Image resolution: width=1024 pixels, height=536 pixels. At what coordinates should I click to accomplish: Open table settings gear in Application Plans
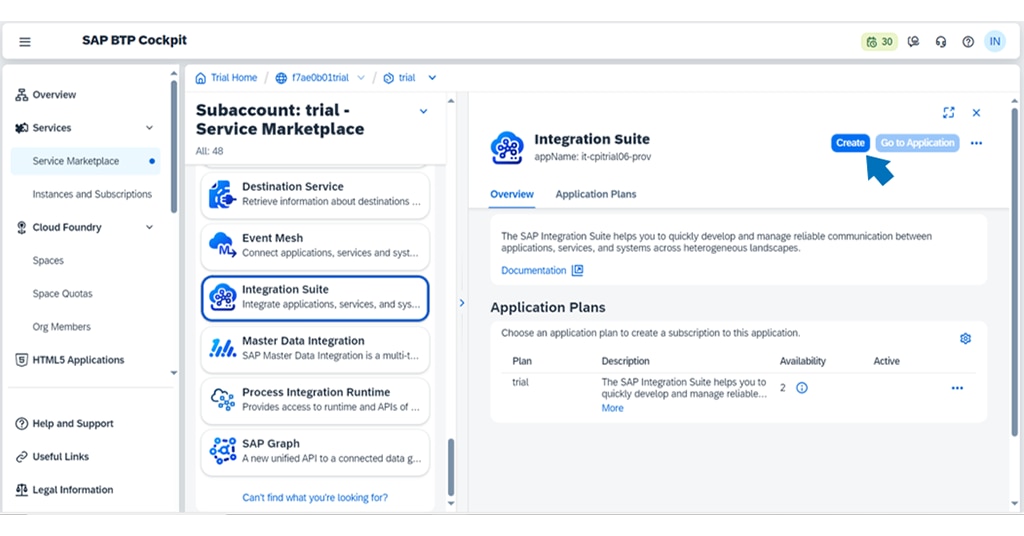[965, 338]
